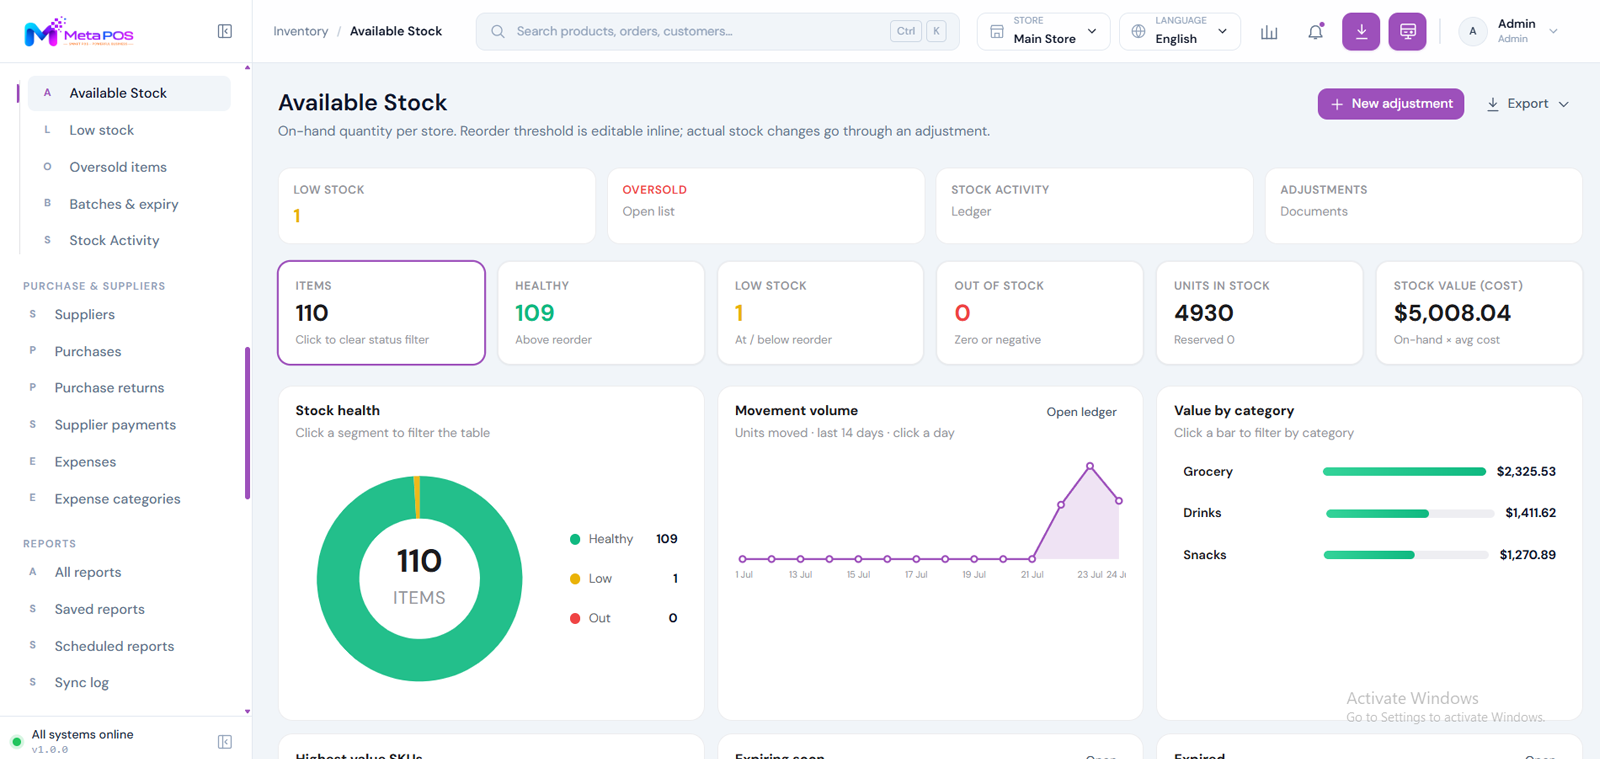Click the globe icon beside Language
1600x759 pixels.
(x=1138, y=32)
